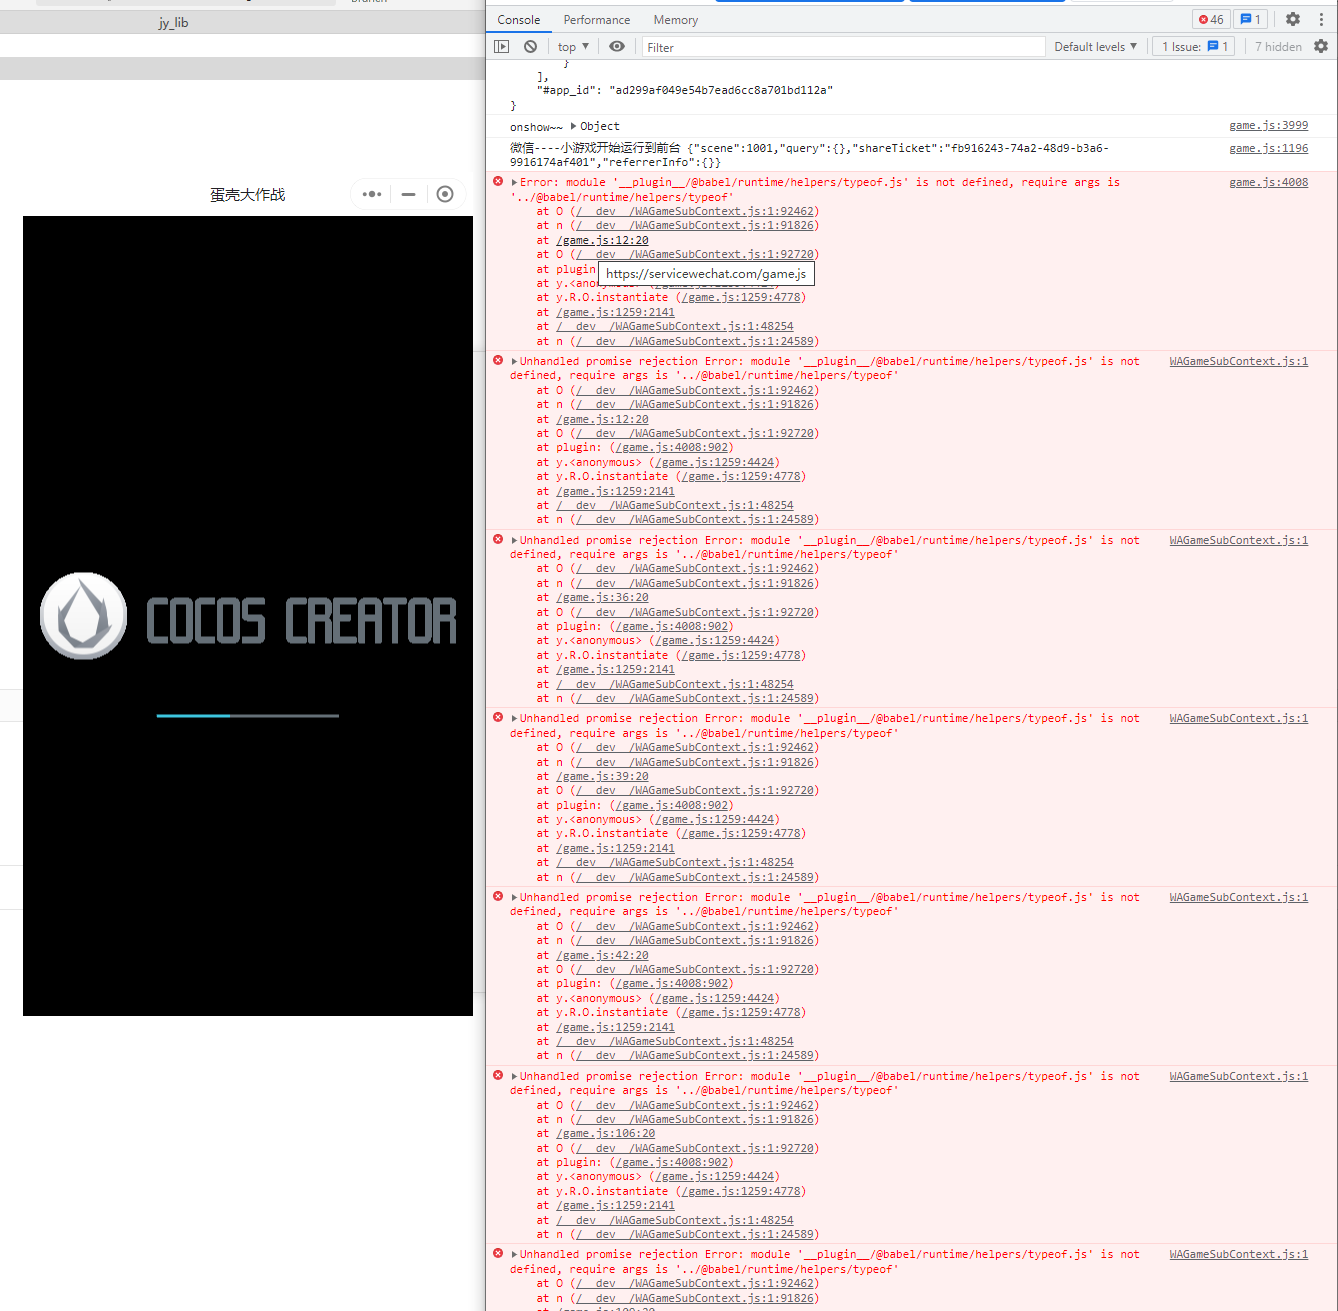Toggle the console sidebar panel icon
The image size is (1338, 1311).
click(502, 47)
